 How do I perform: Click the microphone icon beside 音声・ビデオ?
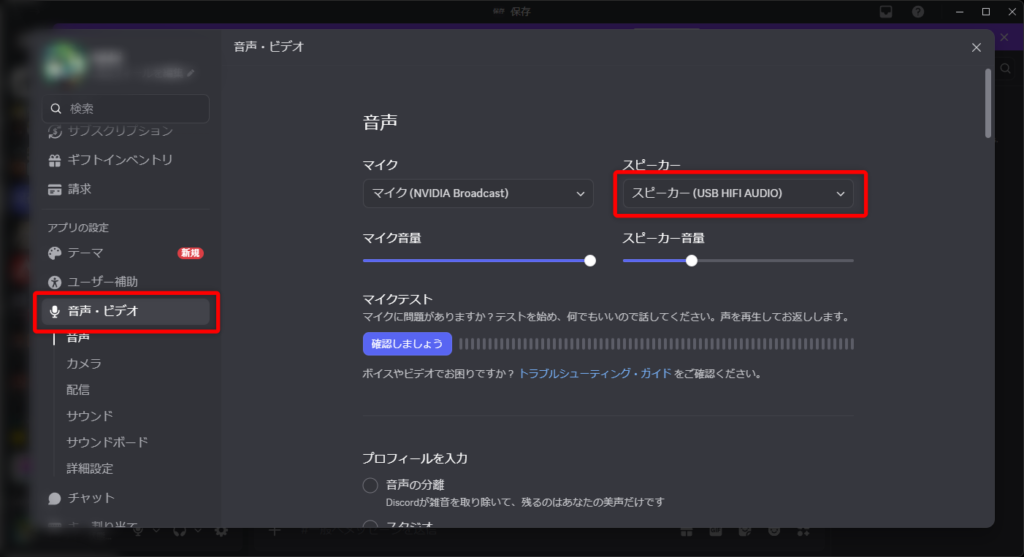[55, 311]
